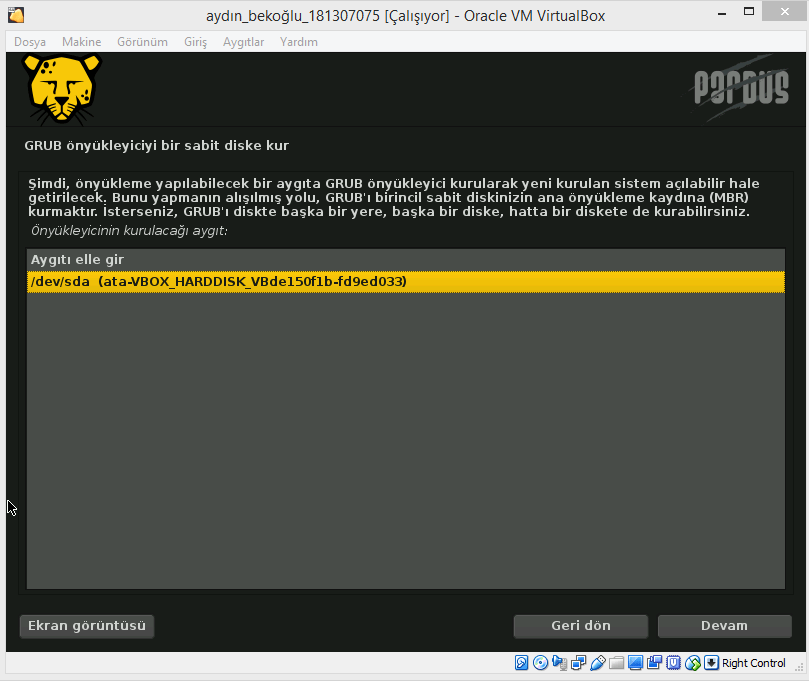
Task: Open the Aygıtlar menu
Action: point(244,42)
